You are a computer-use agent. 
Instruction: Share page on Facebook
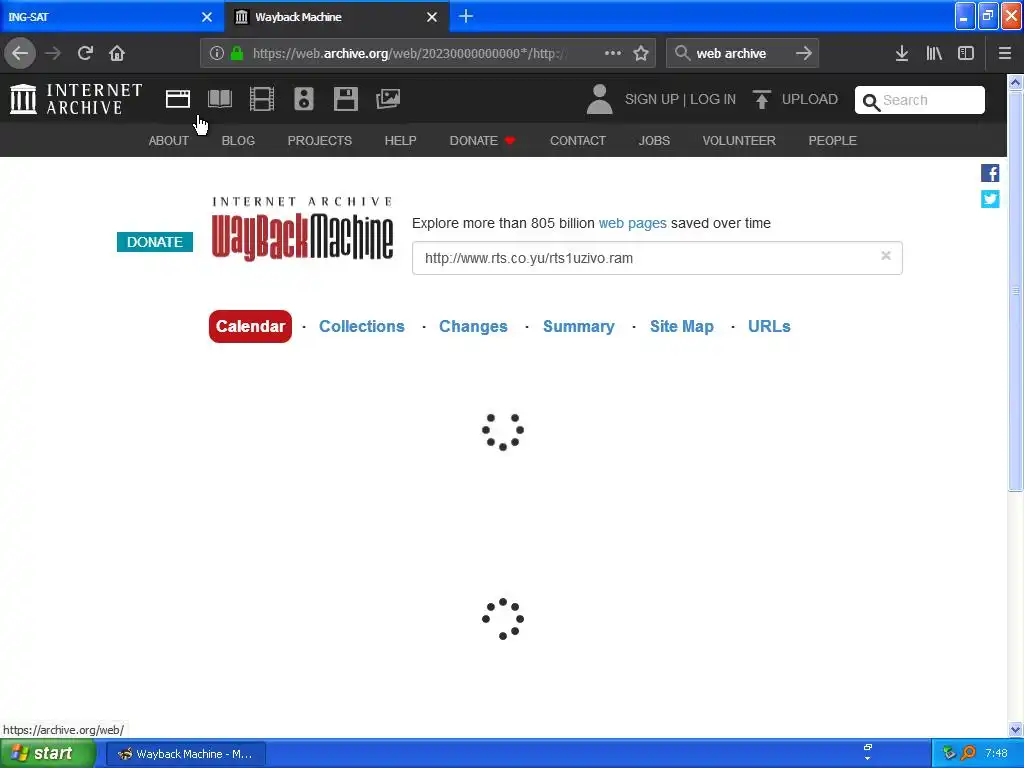[x=990, y=173]
